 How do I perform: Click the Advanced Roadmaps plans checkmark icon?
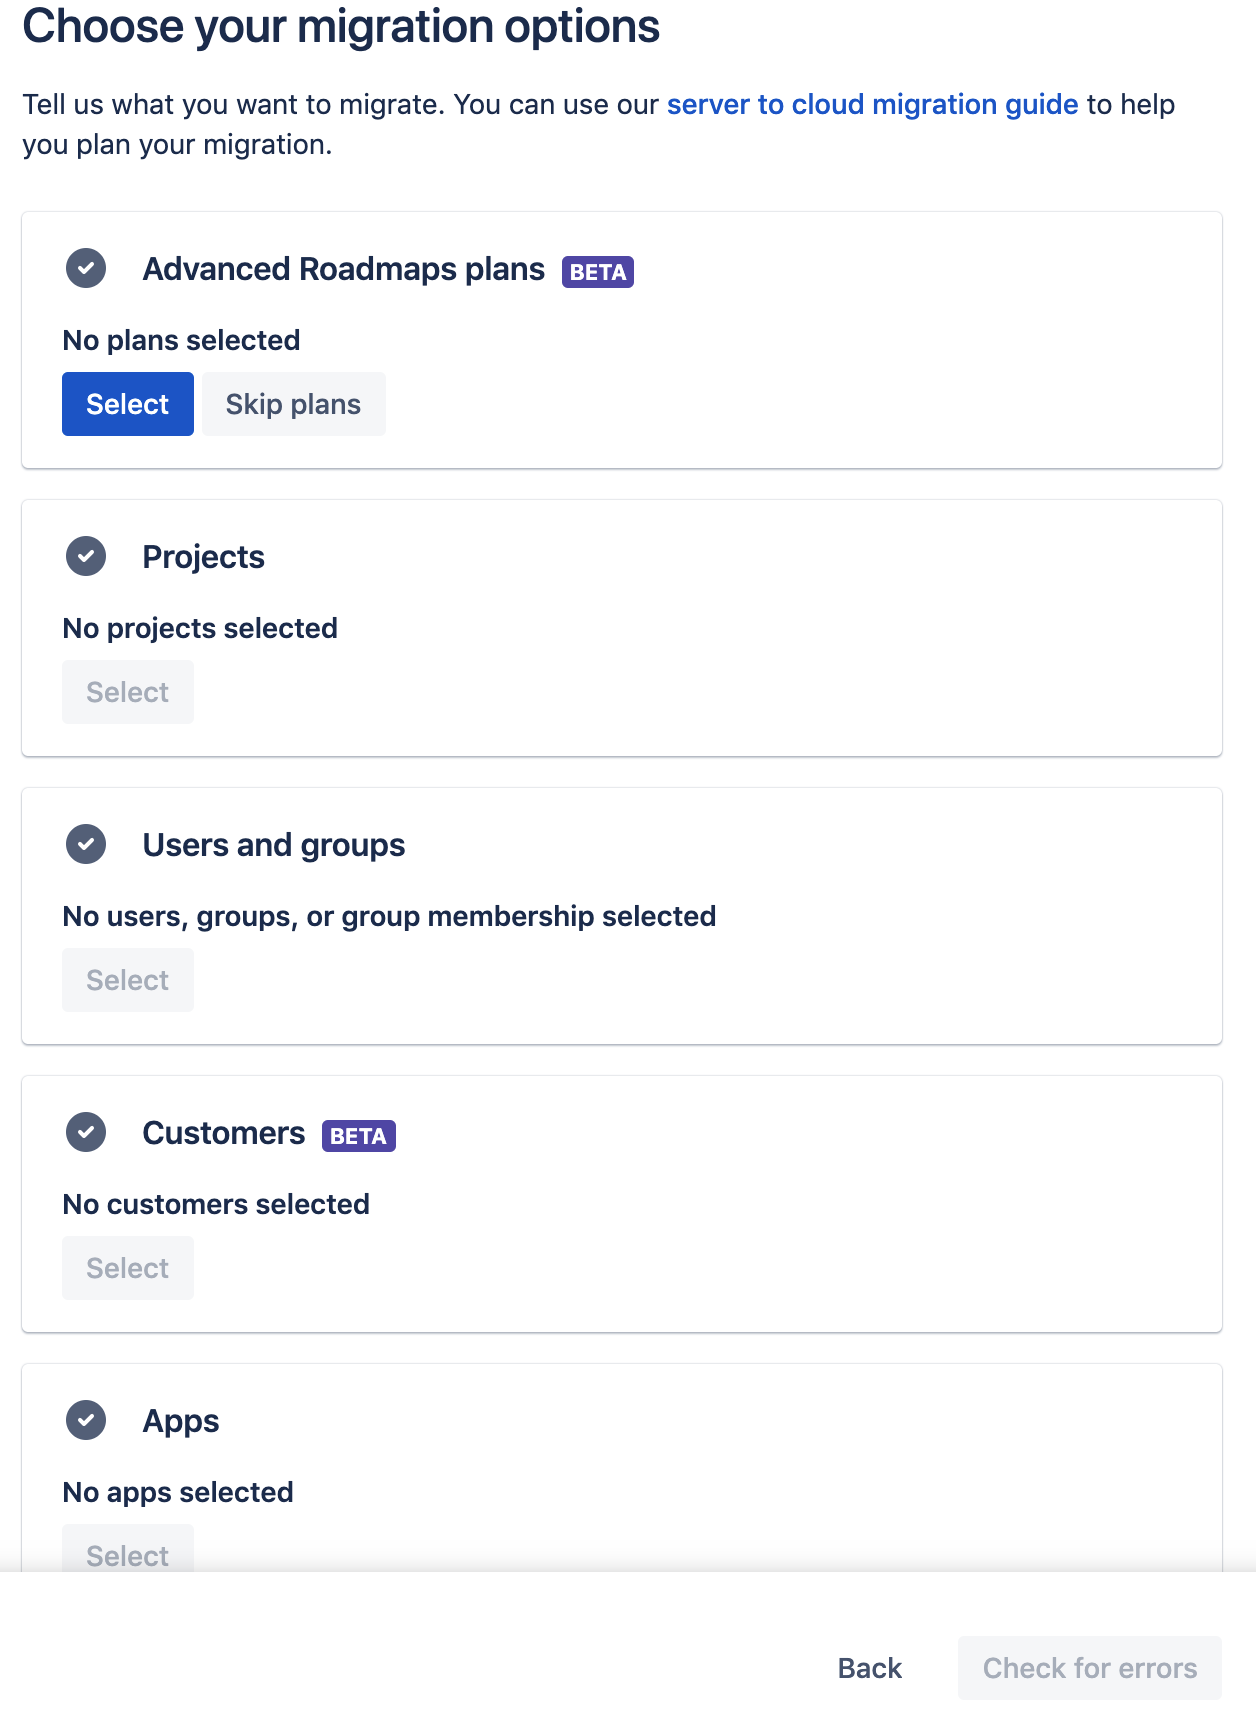pos(86,268)
